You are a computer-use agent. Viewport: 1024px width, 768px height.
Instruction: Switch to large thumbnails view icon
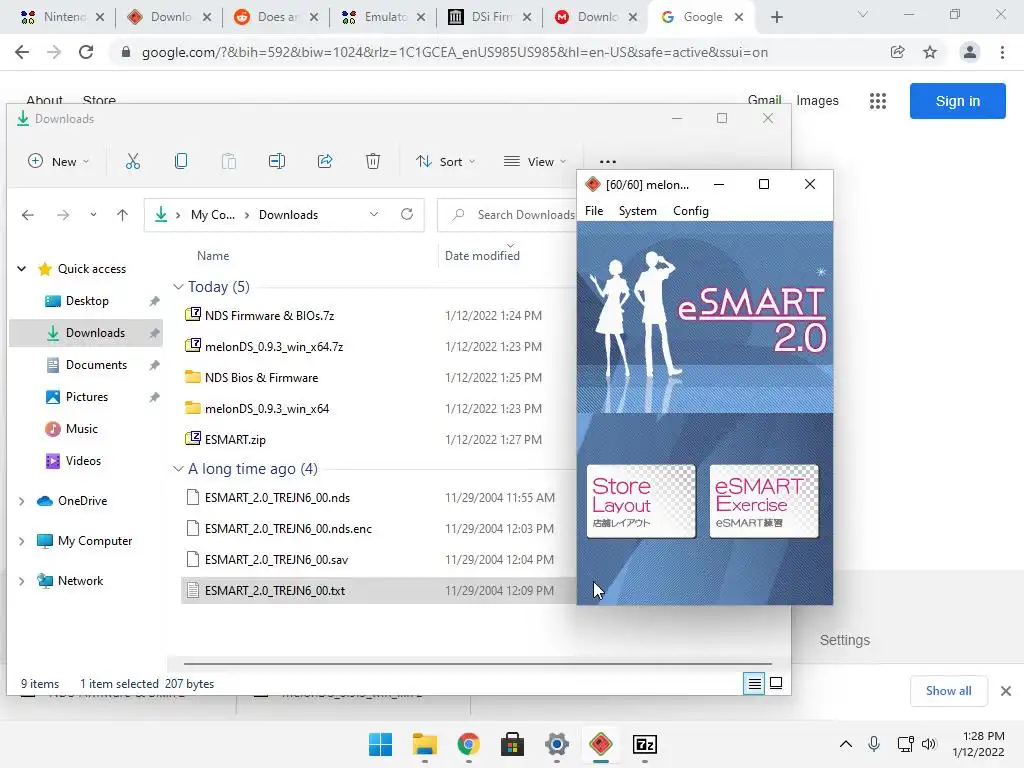[776, 683]
